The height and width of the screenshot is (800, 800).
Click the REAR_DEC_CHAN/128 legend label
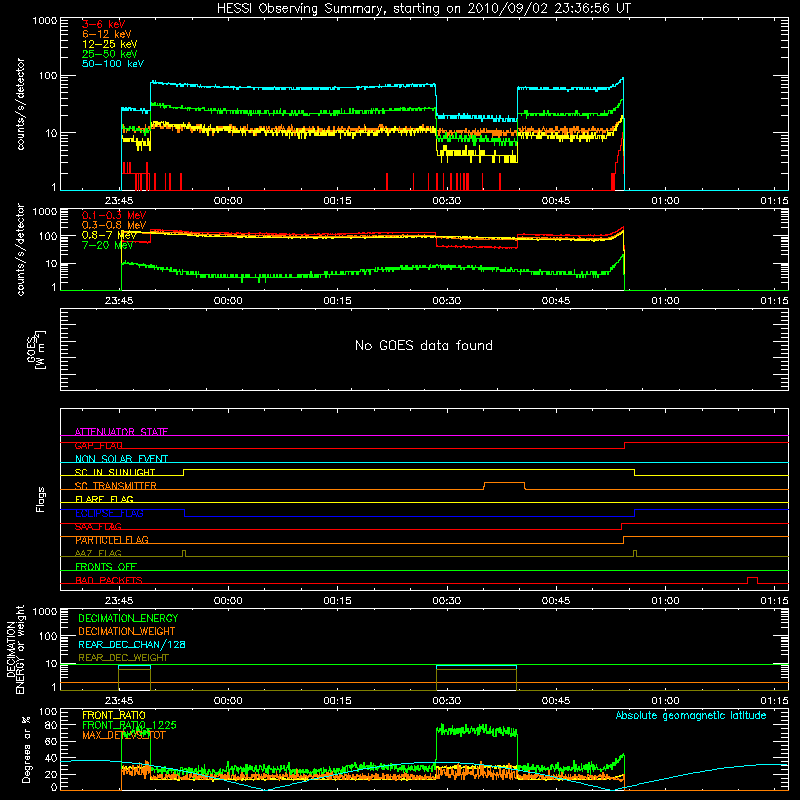point(132,644)
